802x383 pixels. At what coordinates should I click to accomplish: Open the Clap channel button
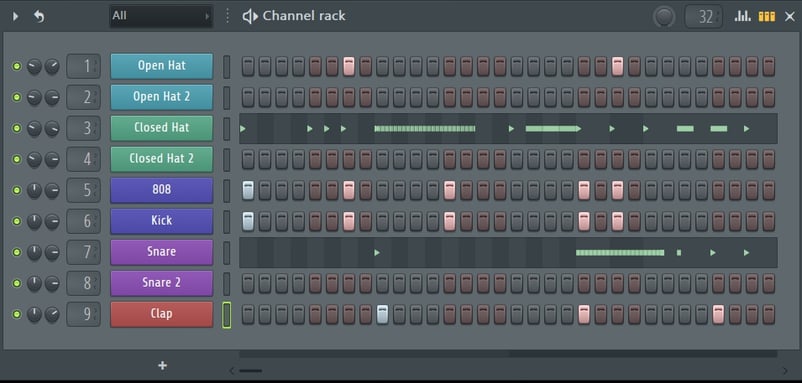(162, 313)
